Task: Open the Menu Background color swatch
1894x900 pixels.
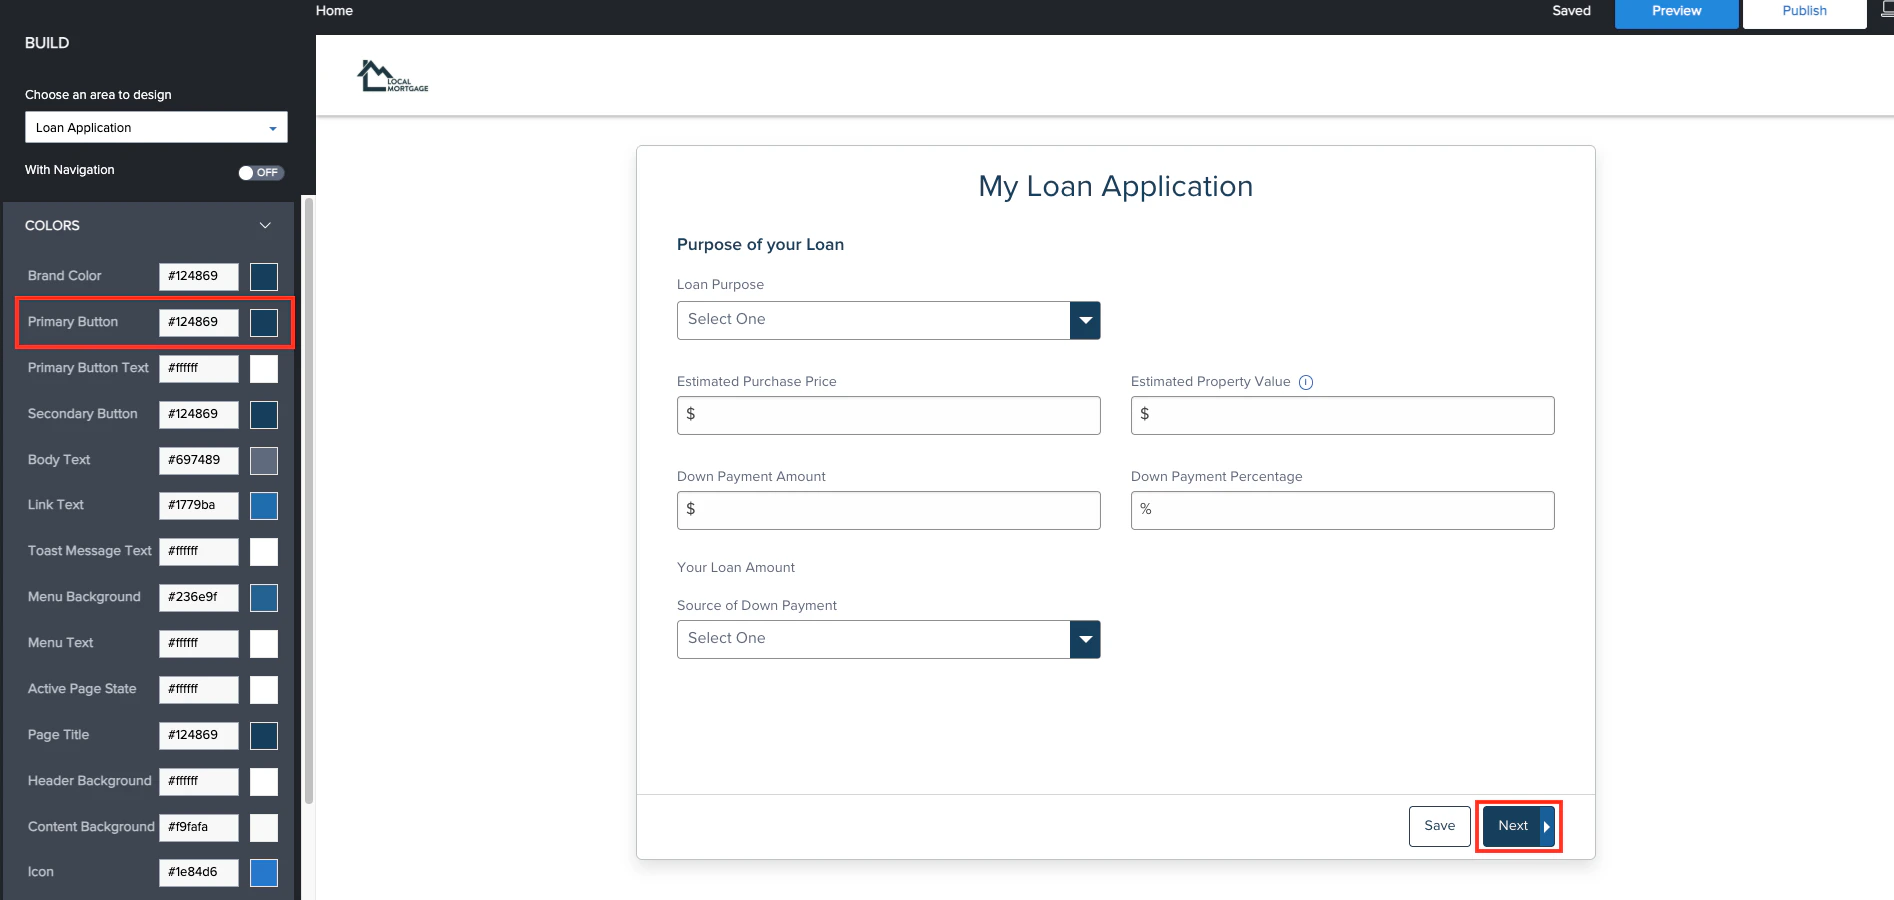Action: 263,598
